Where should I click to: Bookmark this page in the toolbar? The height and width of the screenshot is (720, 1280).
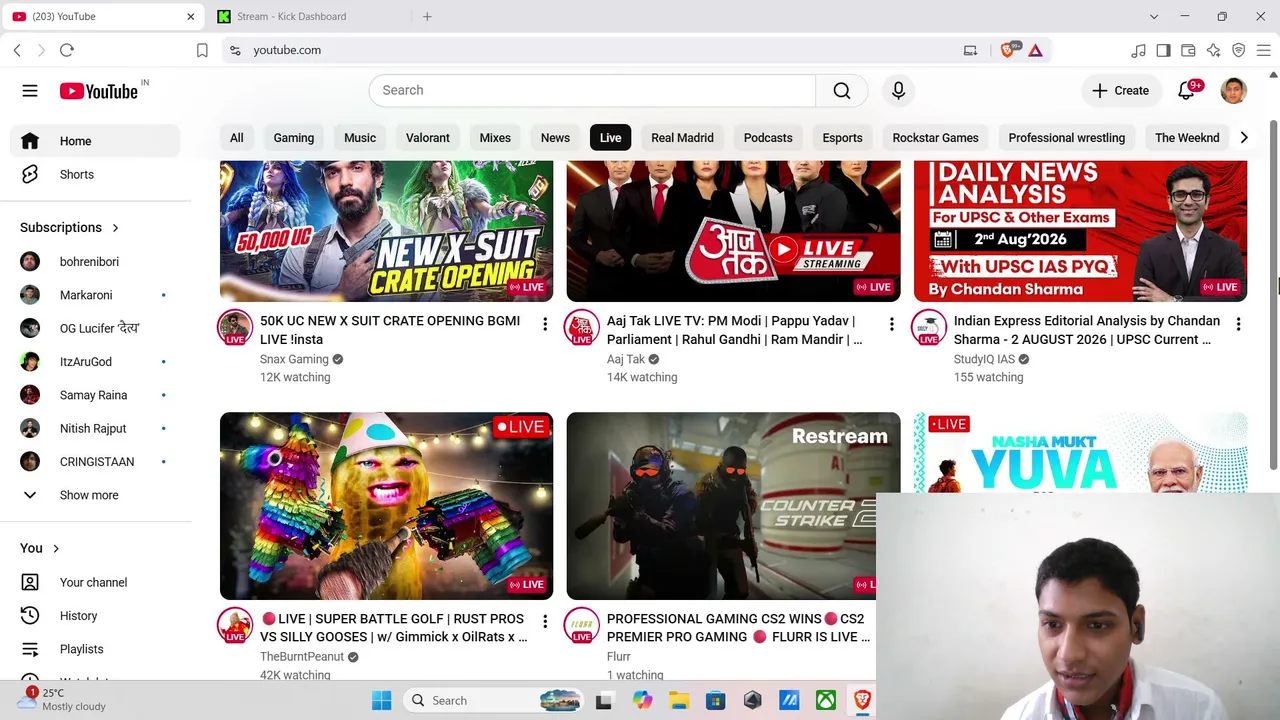(202, 50)
